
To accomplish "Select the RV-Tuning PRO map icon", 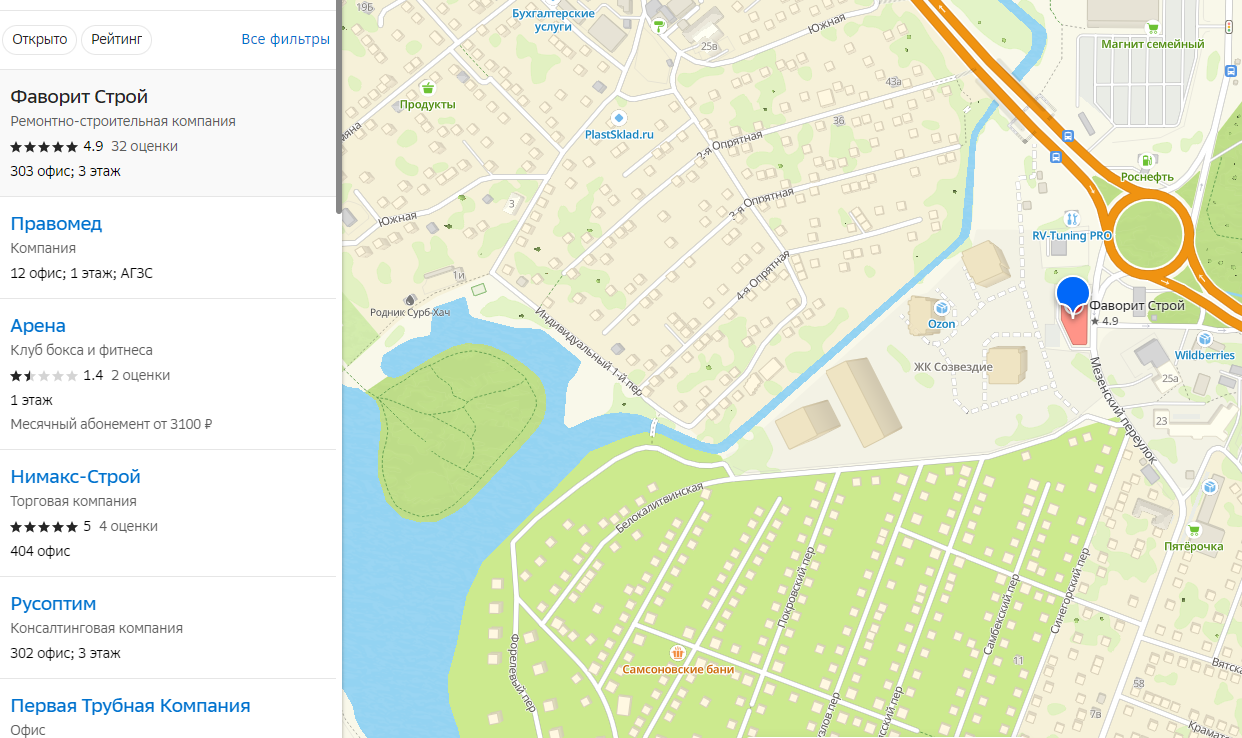I will (1072, 218).
